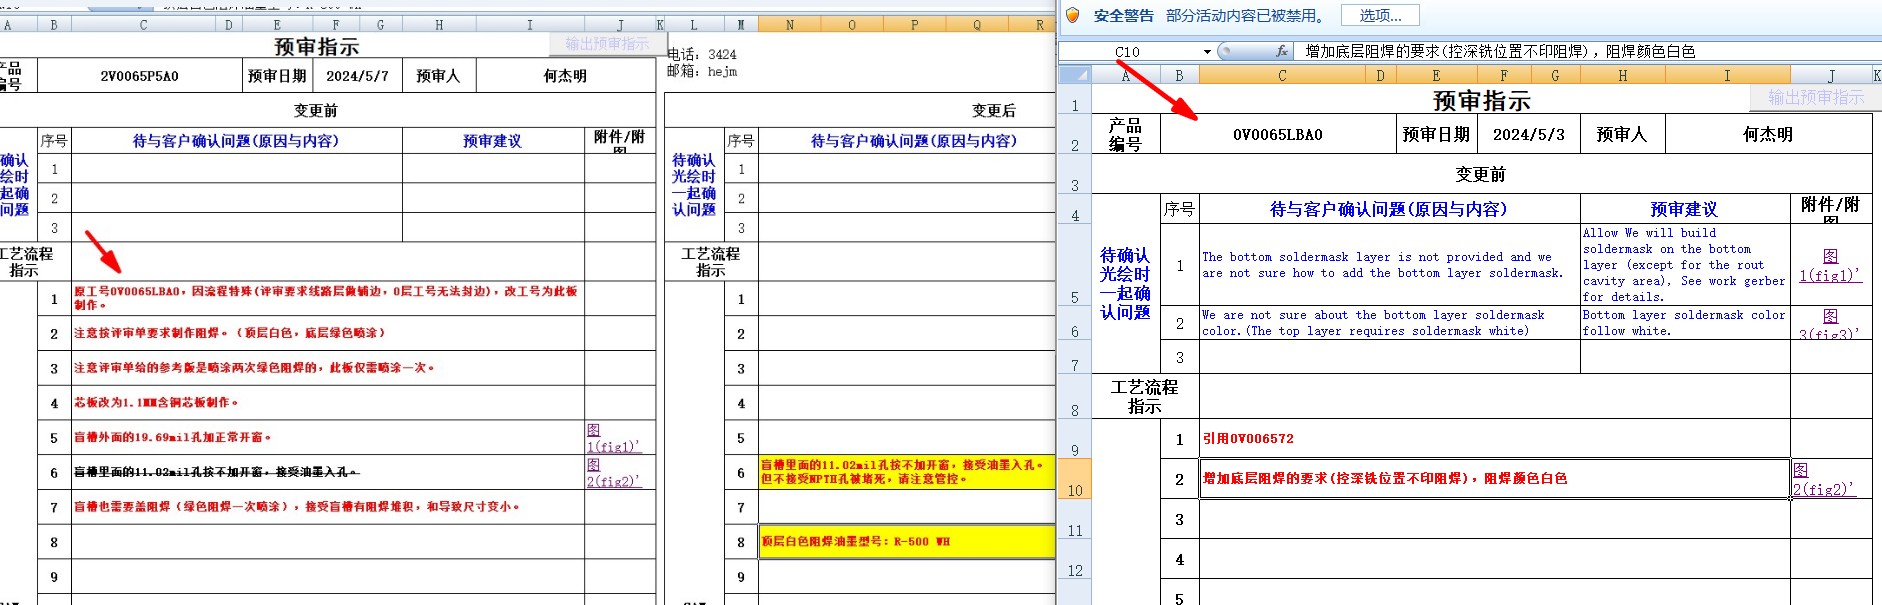This screenshot has width=1882, height=605.
Task: Open link 图 2(fig2)' beside 增加底层阻焊的要求 row
Action: [x=1823, y=480]
